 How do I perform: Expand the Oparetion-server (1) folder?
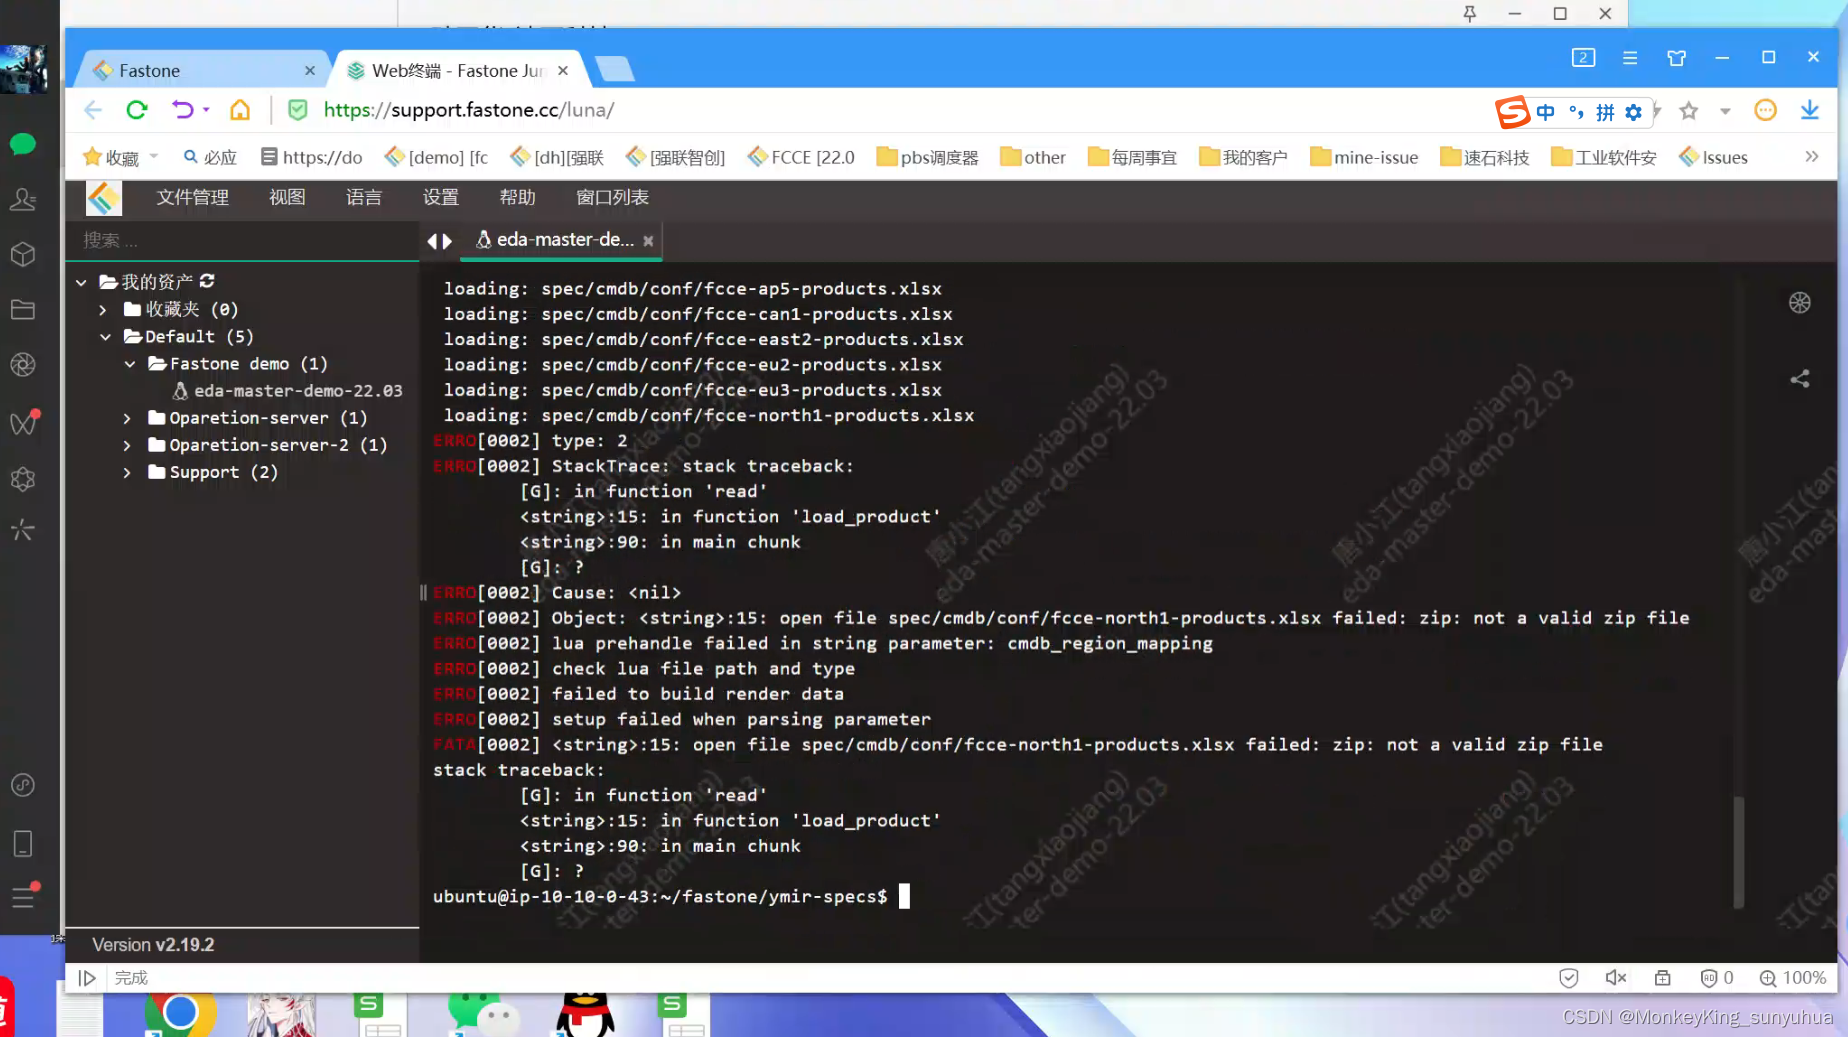(x=127, y=418)
